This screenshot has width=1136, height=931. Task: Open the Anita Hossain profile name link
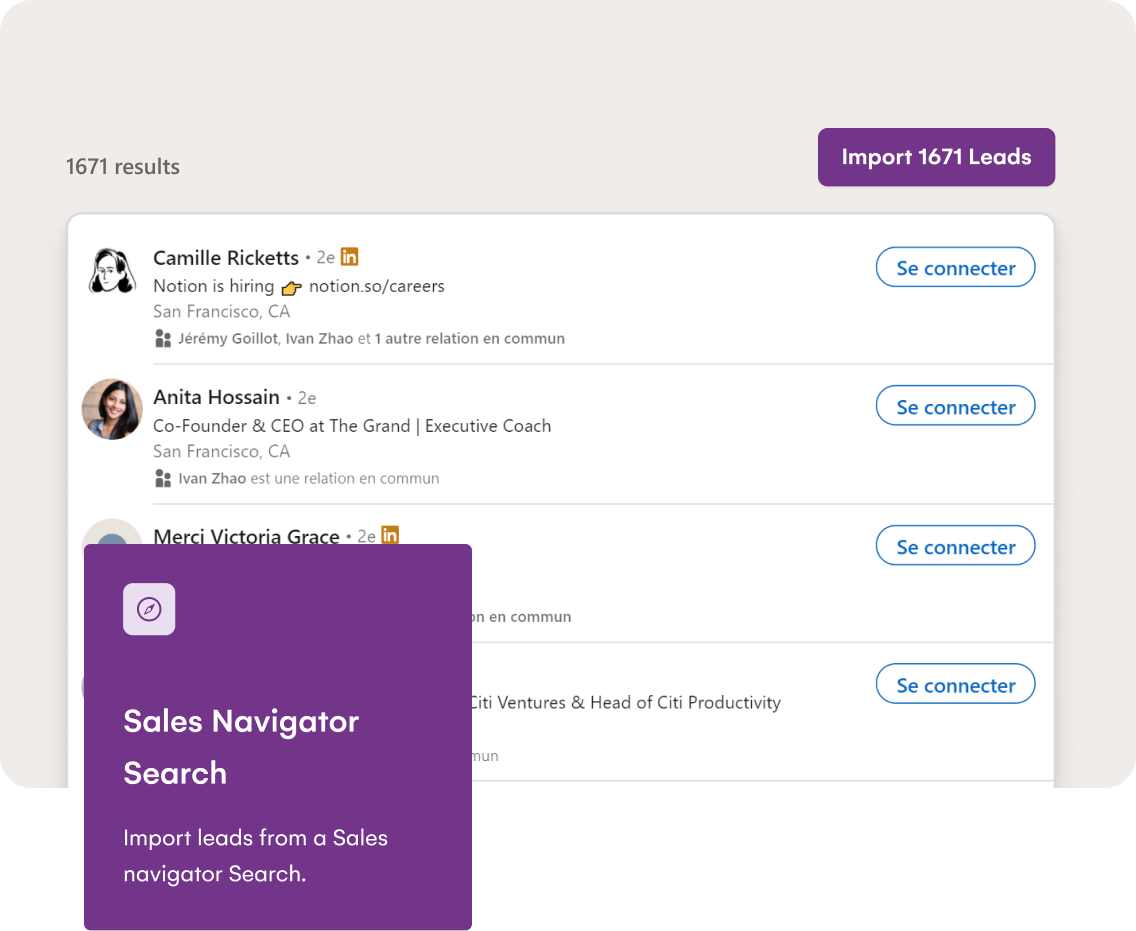click(x=216, y=397)
